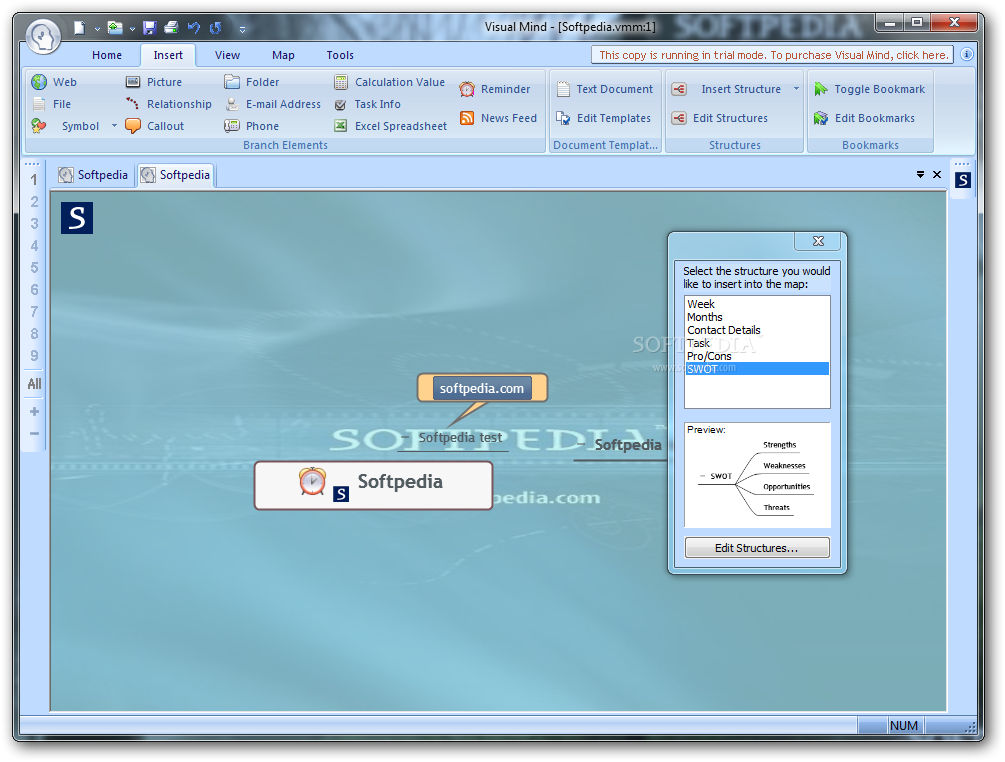Insert a Calculation Value element
This screenshot has height=762, width=1005.
click(389, 82)
